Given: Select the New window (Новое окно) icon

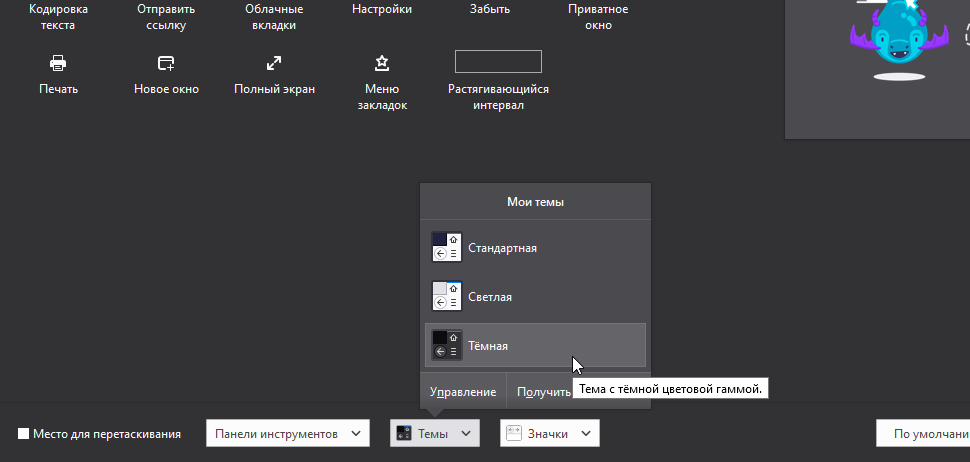Looking at the screenshot, I should point(166,63).
